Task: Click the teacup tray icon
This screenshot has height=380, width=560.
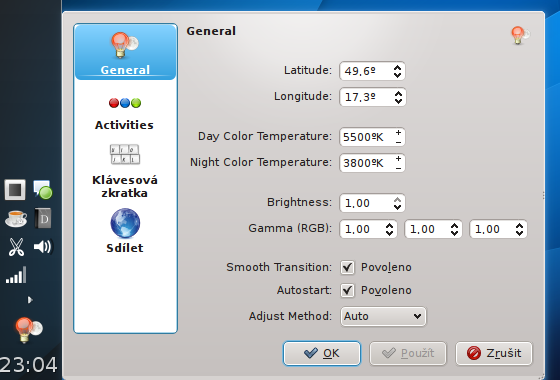Action: (x=16, y=218)
